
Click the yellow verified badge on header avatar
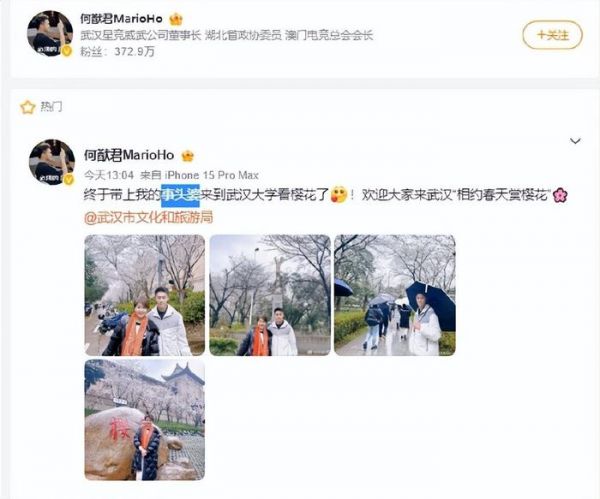(67, 51)
